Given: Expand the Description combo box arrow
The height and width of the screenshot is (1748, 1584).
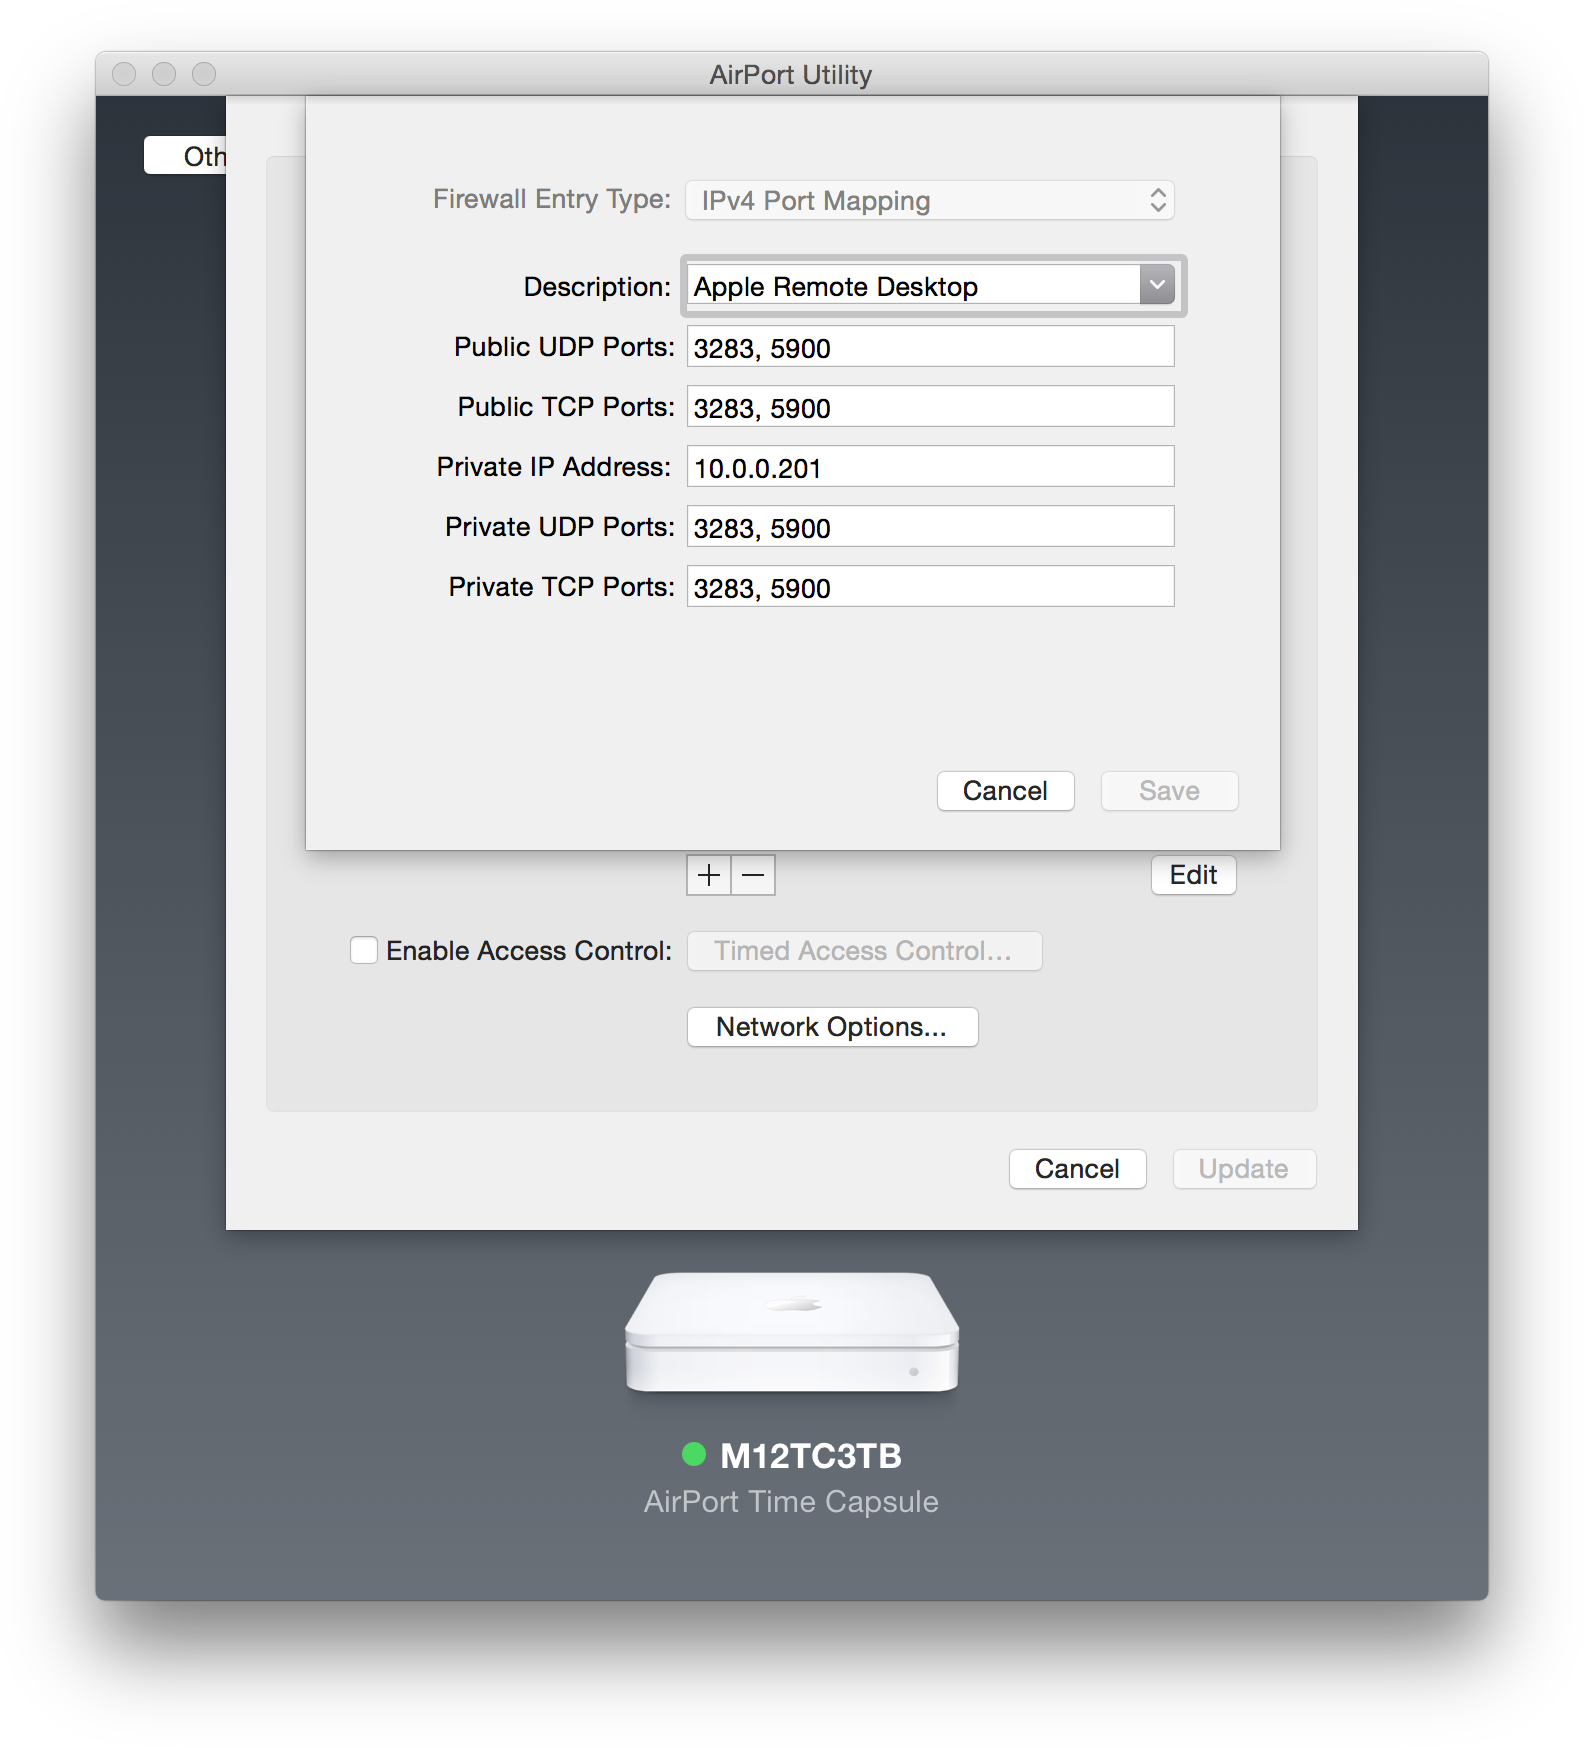Looking at the screenshot, I should [x=1157, y=286].
